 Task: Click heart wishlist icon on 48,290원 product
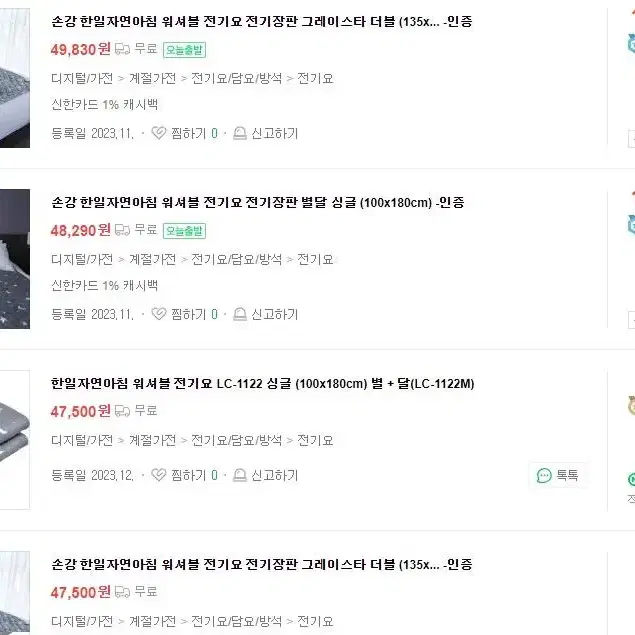[159, 314]
